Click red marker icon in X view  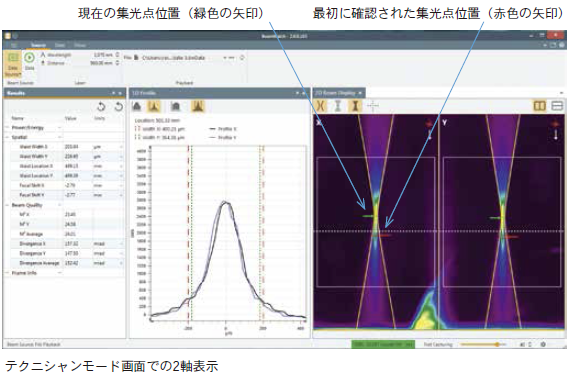pos(429,124)
